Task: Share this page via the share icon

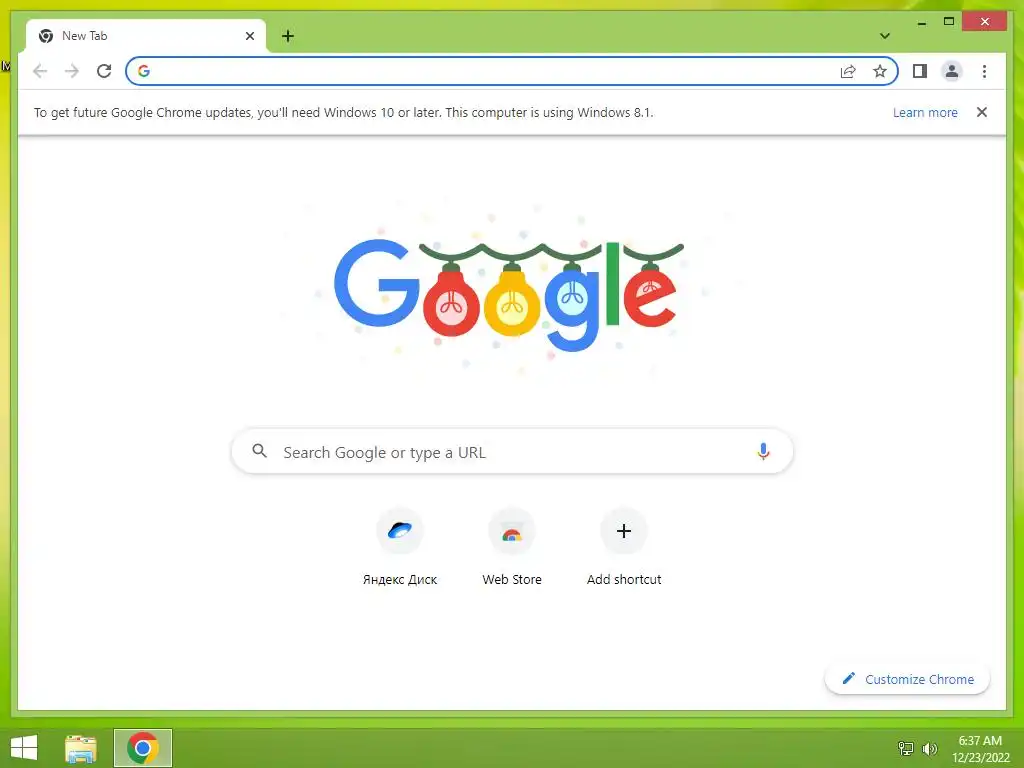Action: click(x=848, y=71)
